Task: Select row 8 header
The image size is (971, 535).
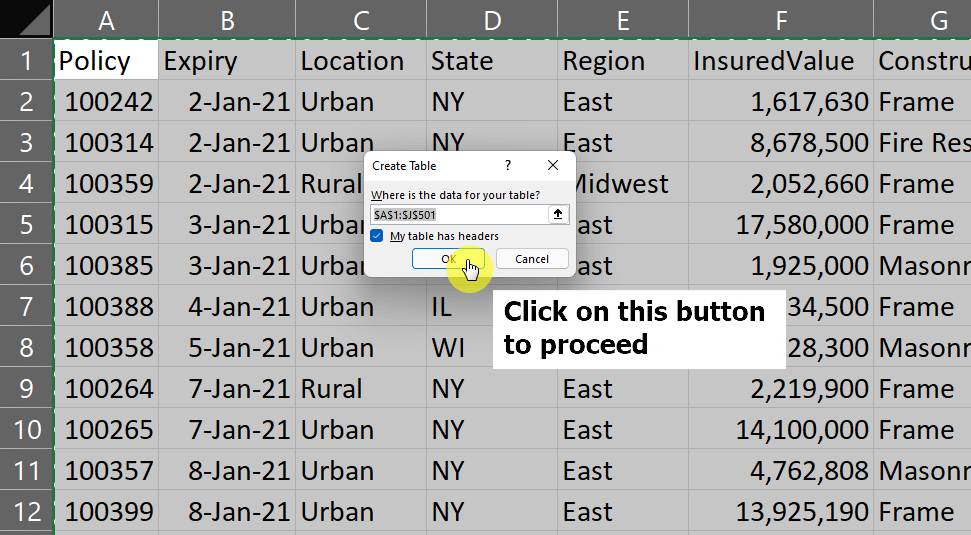Action: 27,347
